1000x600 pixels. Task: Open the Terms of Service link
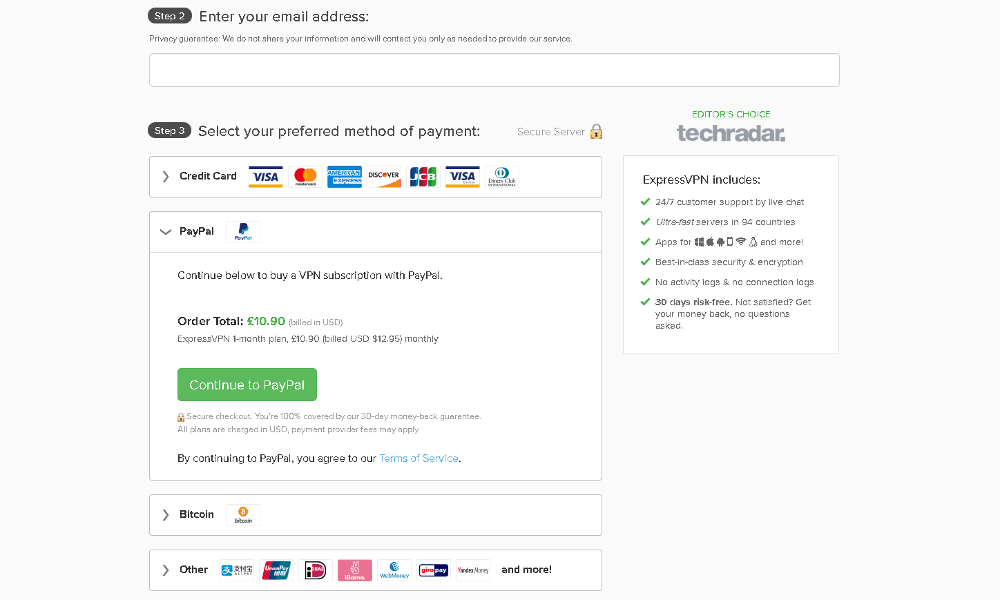click(418, 458)
